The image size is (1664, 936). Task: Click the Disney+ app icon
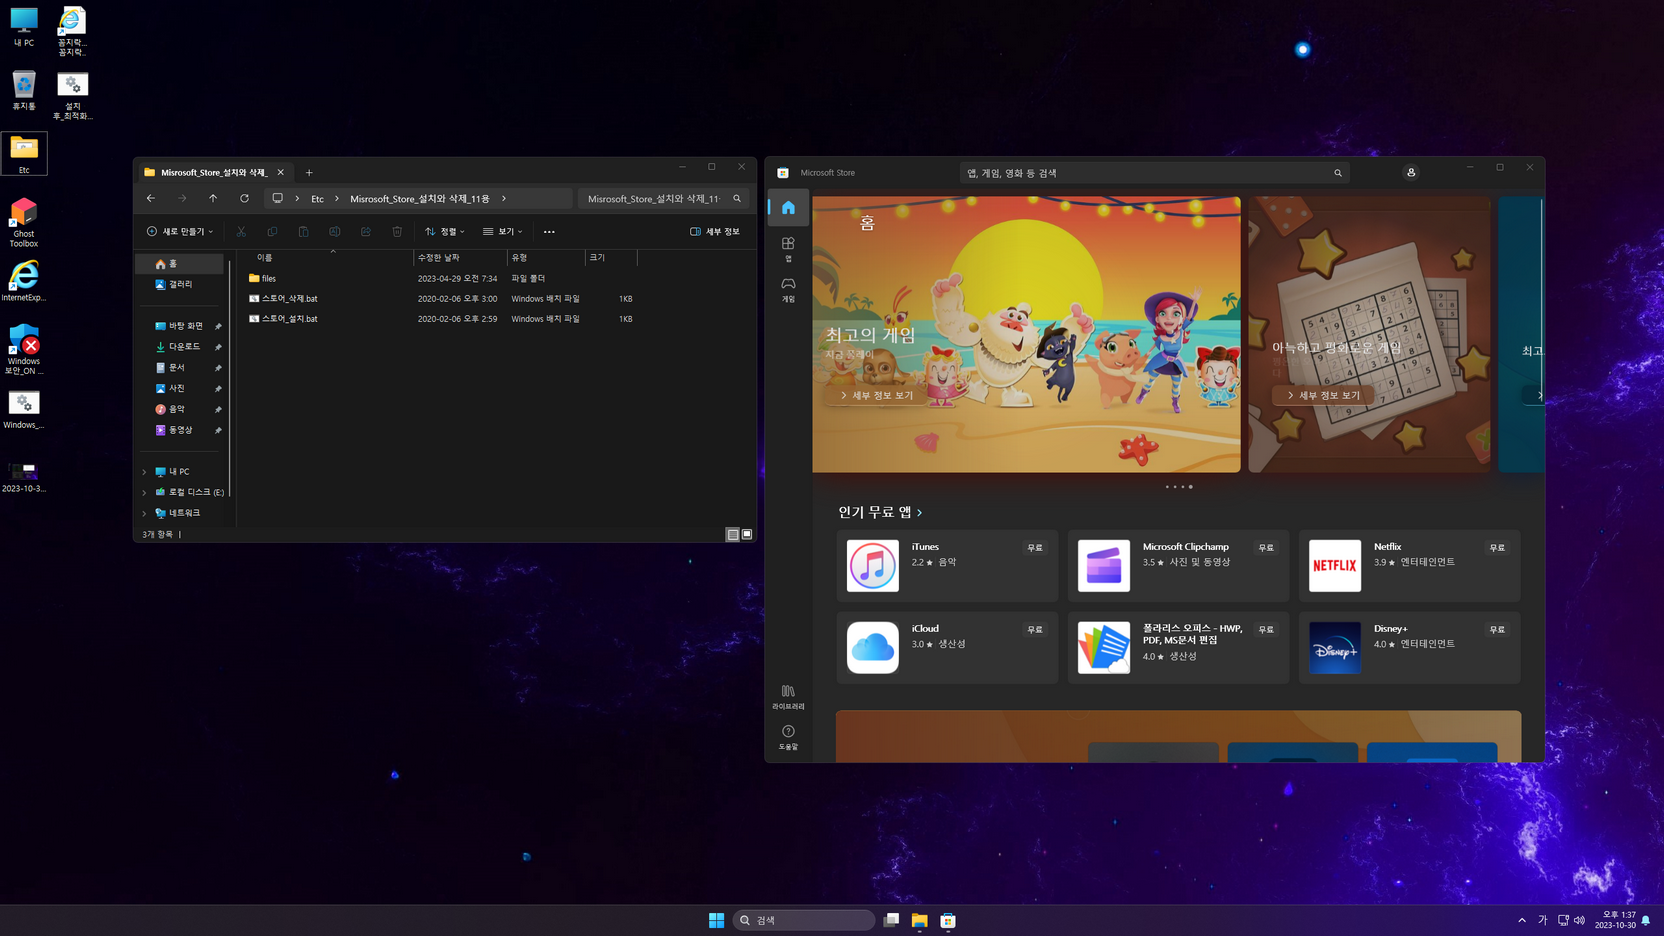(1334, 648)
